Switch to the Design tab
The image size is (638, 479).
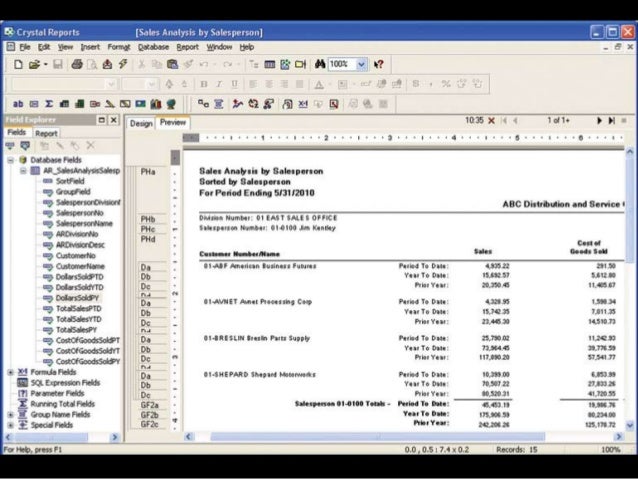click(141, 123)
